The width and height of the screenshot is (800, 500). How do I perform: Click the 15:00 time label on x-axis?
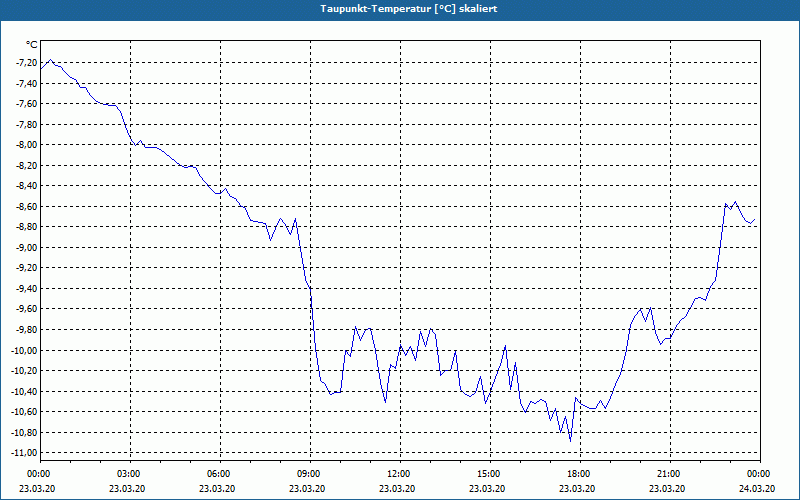(490, 474)
